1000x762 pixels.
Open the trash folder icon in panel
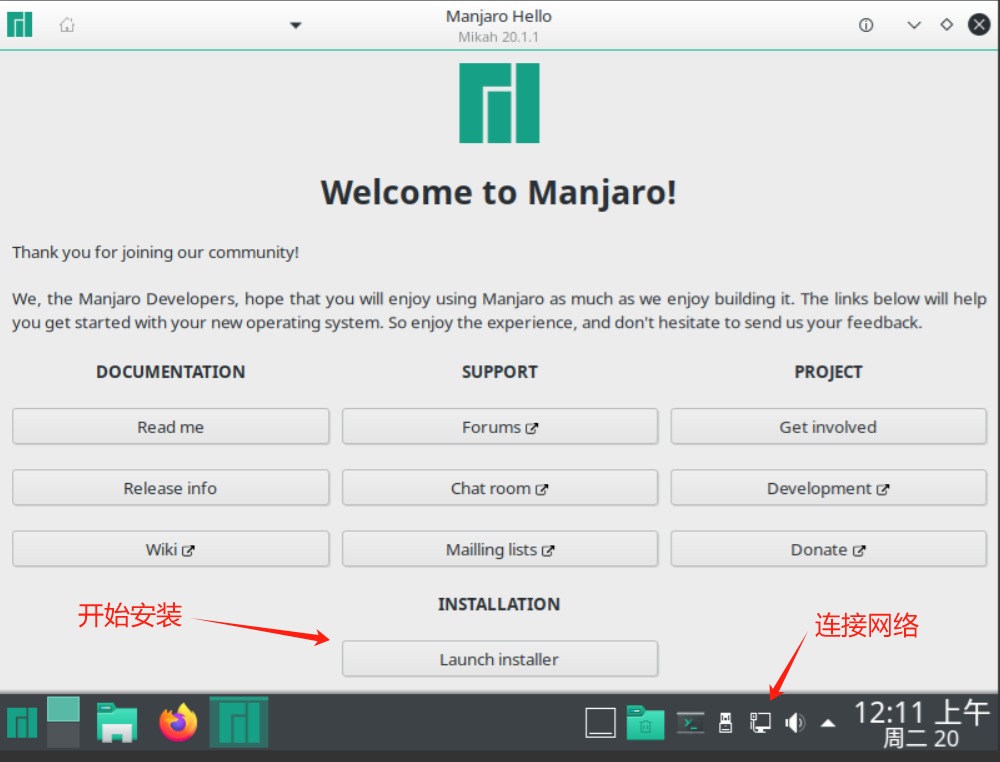[x=645, y=722]
